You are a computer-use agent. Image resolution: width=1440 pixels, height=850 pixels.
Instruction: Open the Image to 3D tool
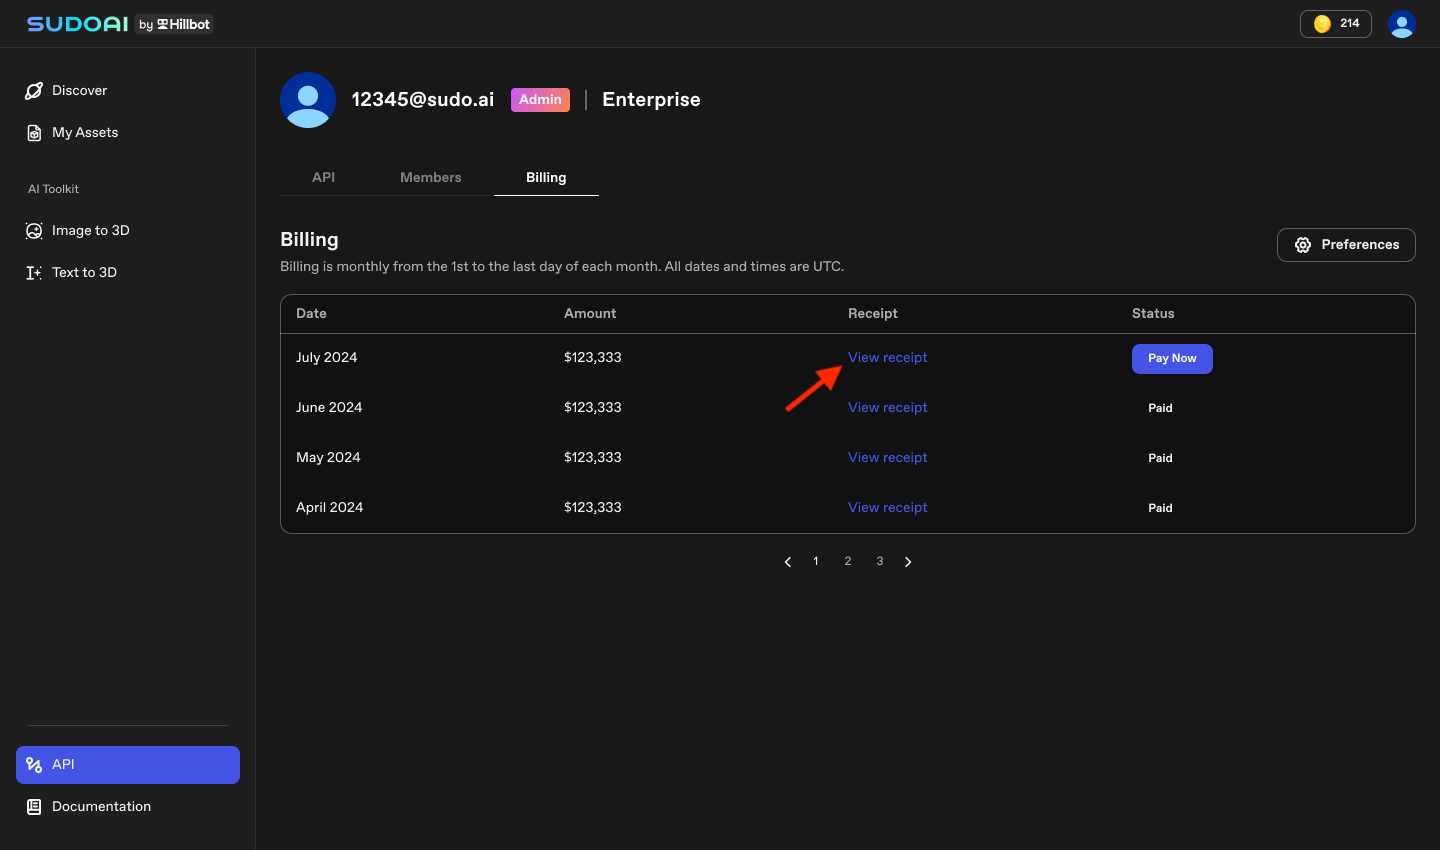[x=128, y=231]
